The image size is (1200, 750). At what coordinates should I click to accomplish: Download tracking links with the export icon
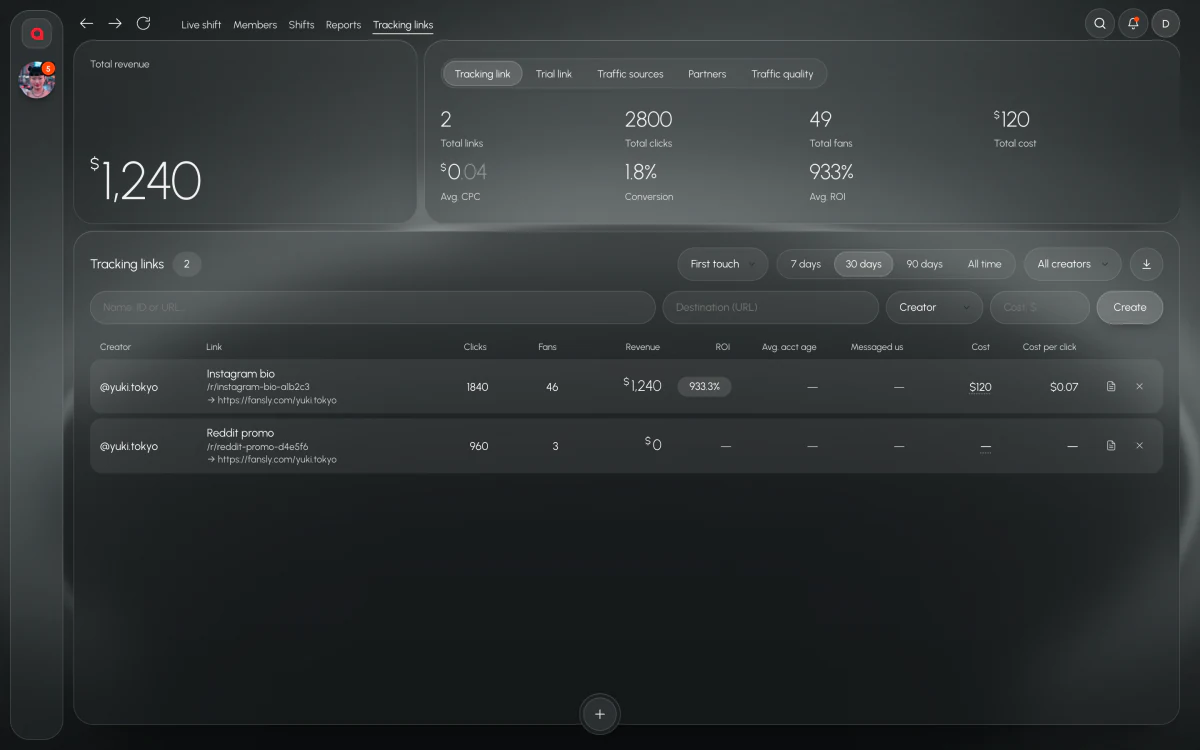pos(1147,264)
